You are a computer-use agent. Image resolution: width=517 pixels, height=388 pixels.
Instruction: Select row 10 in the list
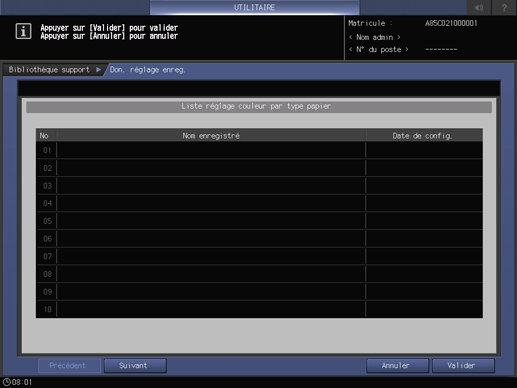259,309
